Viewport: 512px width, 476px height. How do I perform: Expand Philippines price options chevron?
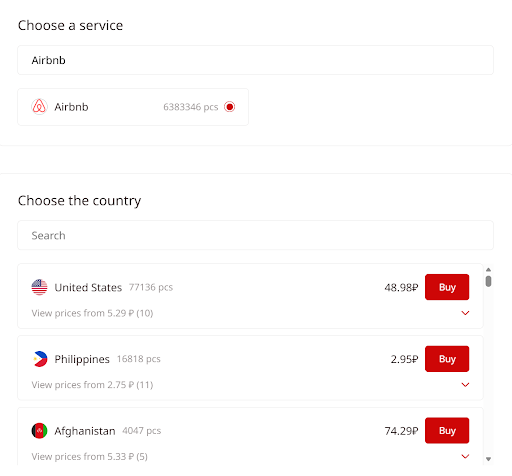pos(465,385)
